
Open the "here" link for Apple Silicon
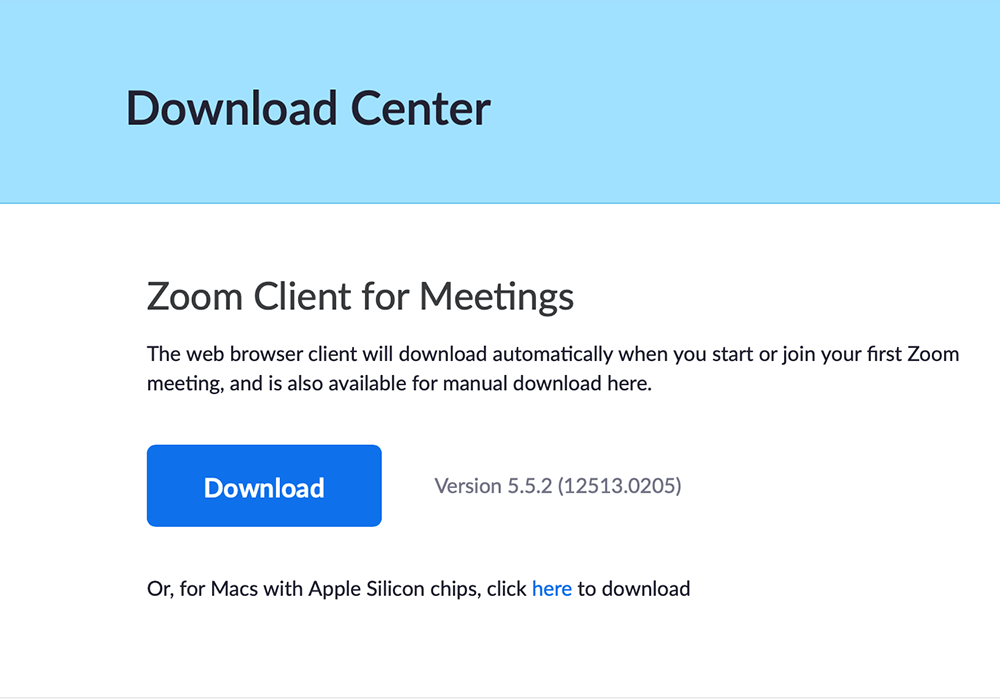coord(551,588)
